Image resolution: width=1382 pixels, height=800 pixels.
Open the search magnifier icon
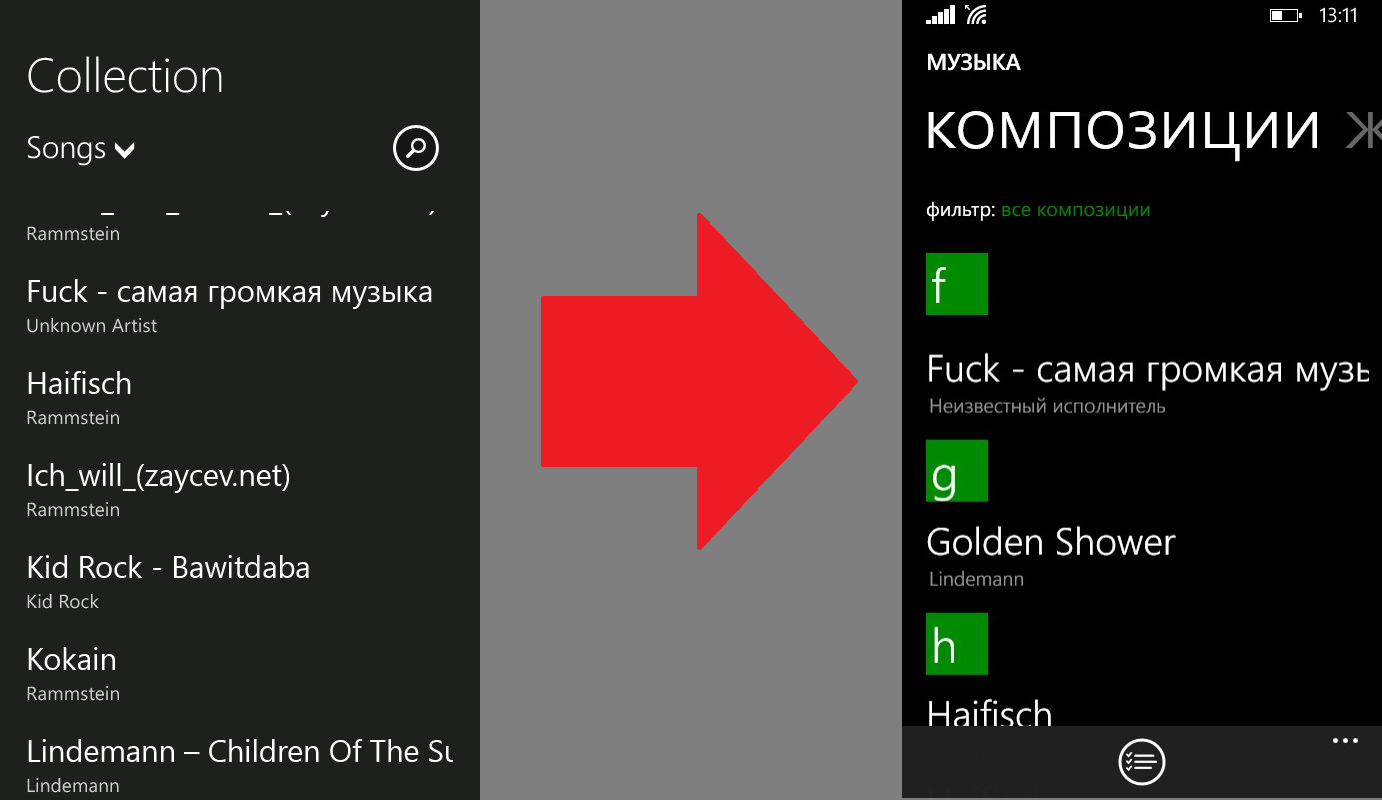416,148
